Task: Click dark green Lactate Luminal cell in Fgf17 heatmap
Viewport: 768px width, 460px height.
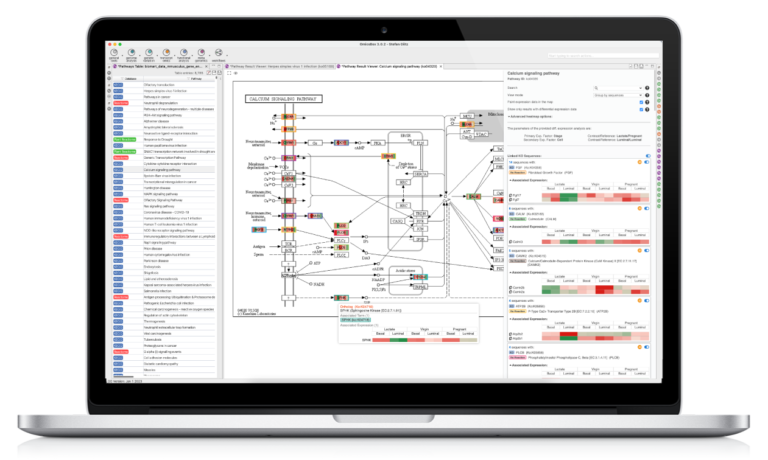Action: (569, 195)
